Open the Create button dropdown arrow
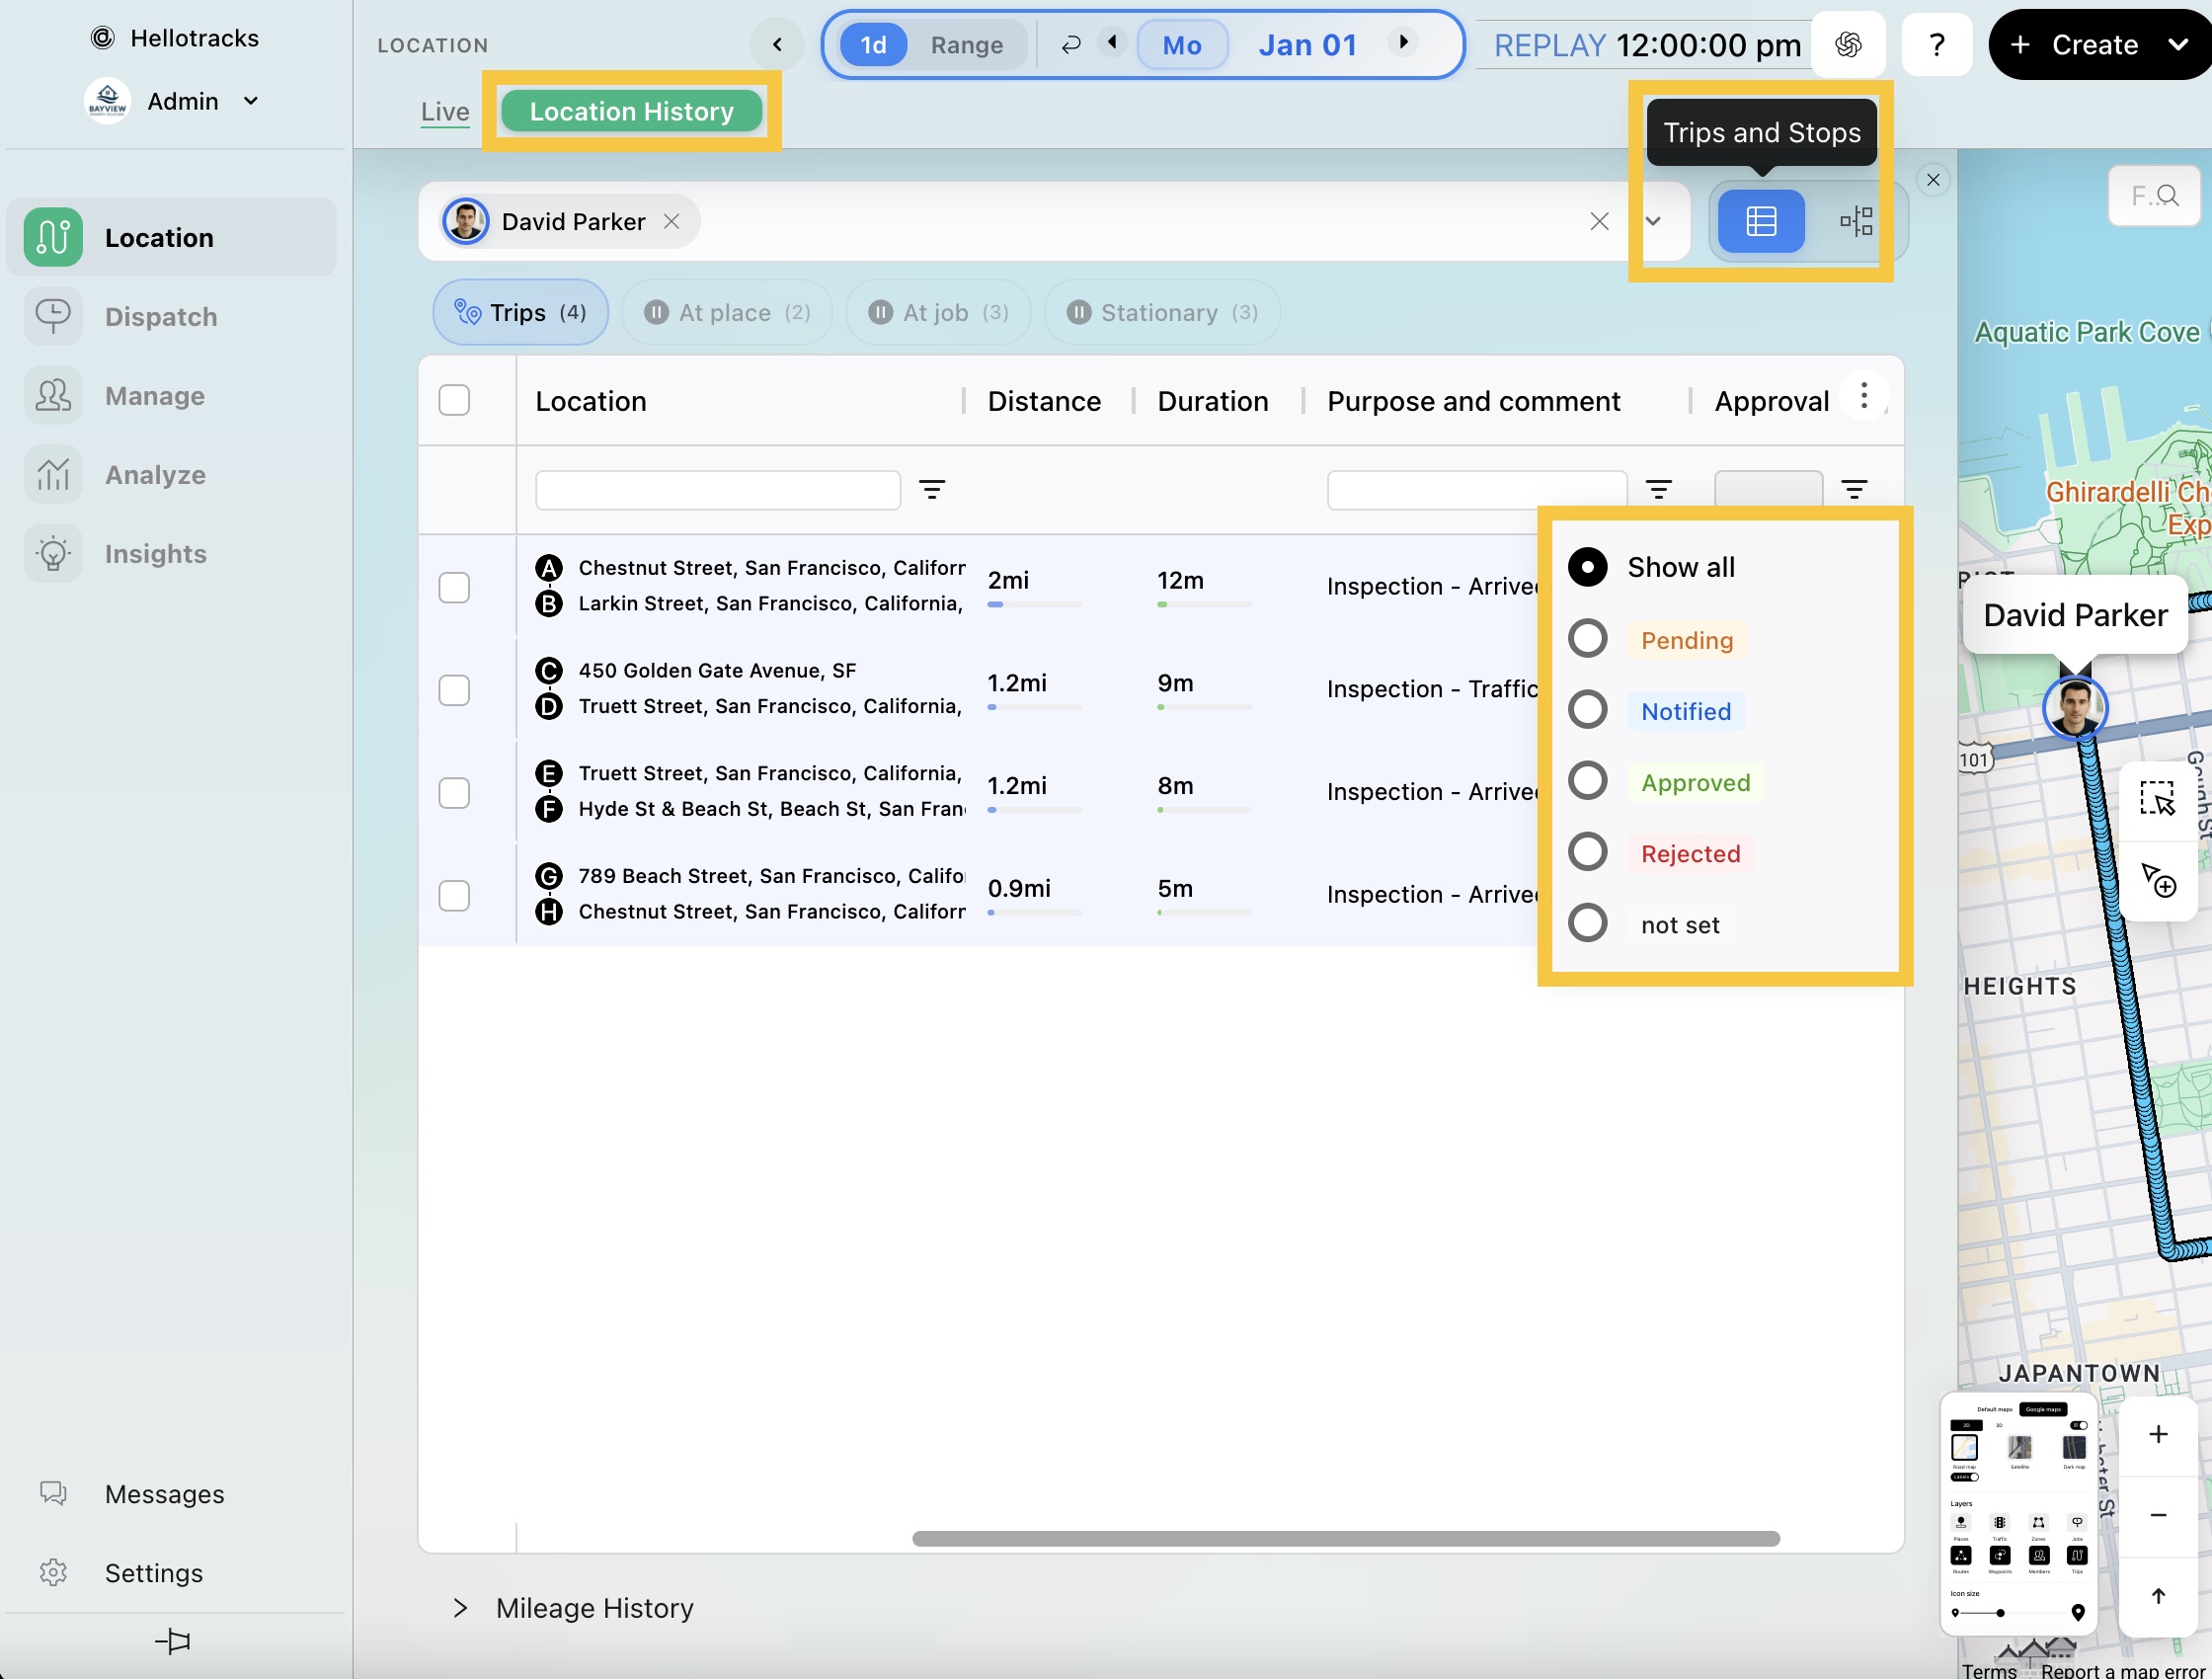This screenshot has width=2212, height=1679. coord(2178,45)
